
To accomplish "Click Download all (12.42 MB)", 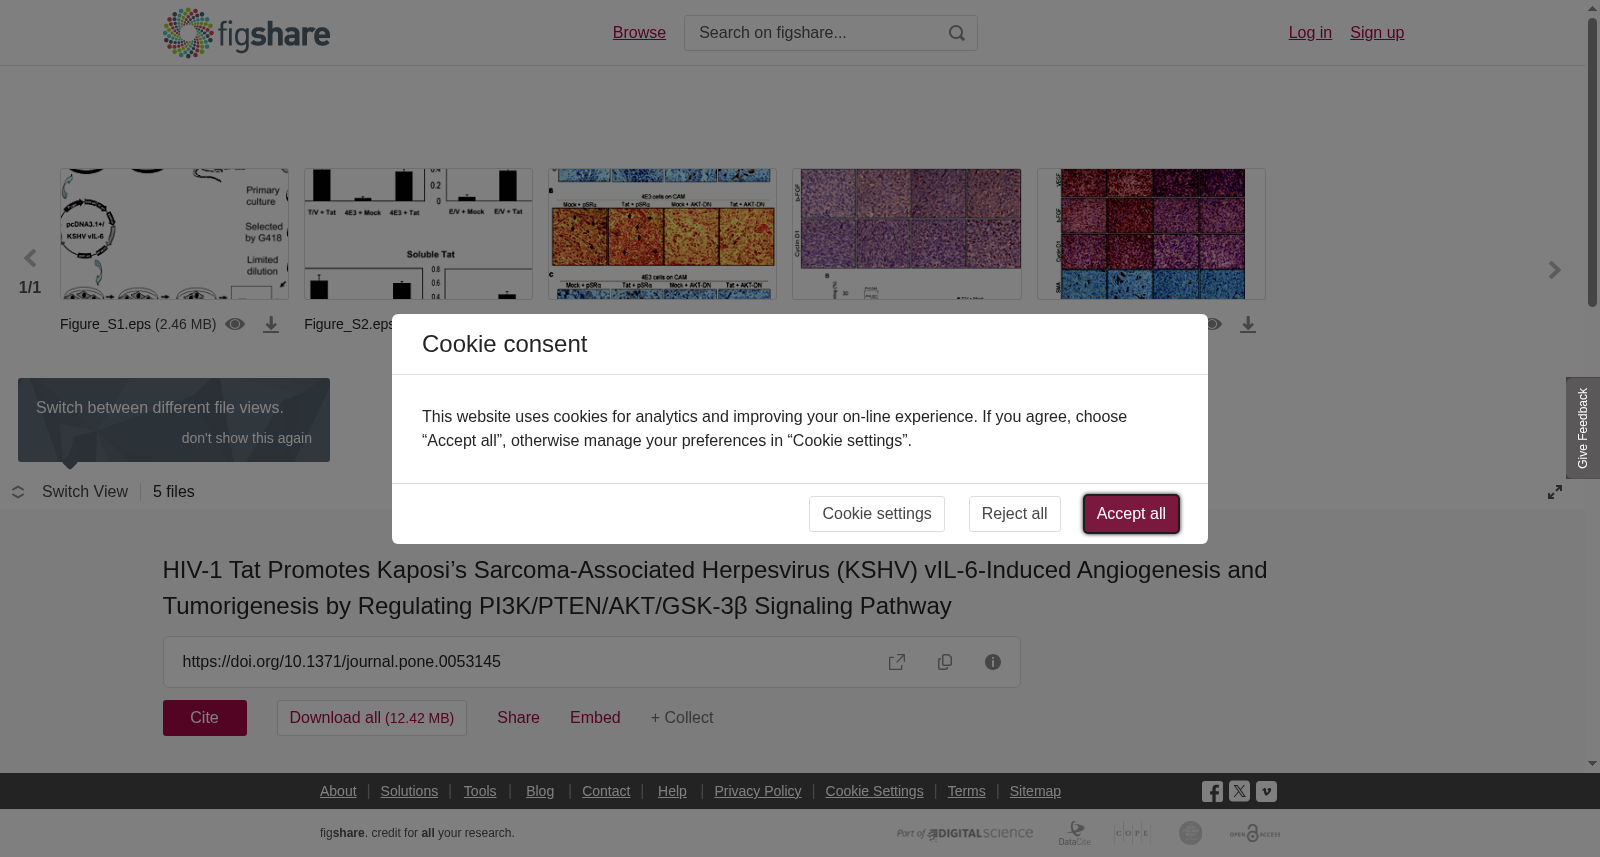I will click(x=372, y=718).
